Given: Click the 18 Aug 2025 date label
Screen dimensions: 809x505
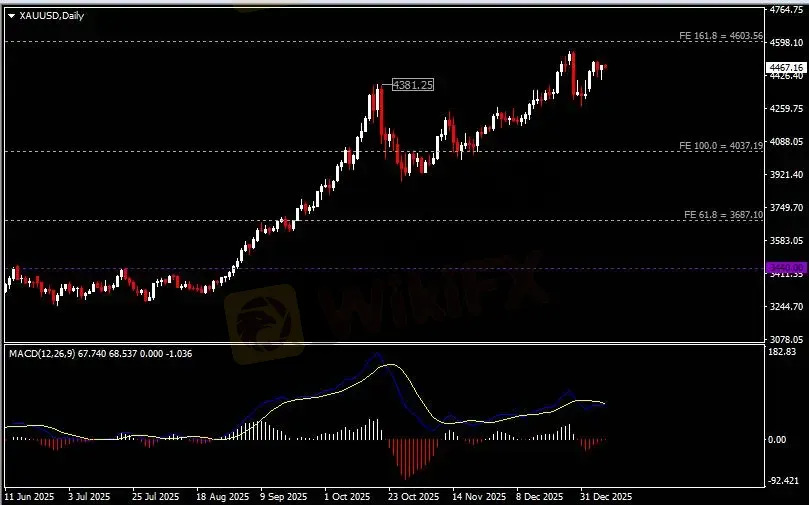Looking at the screenshot, I should (x=222, y=497).
